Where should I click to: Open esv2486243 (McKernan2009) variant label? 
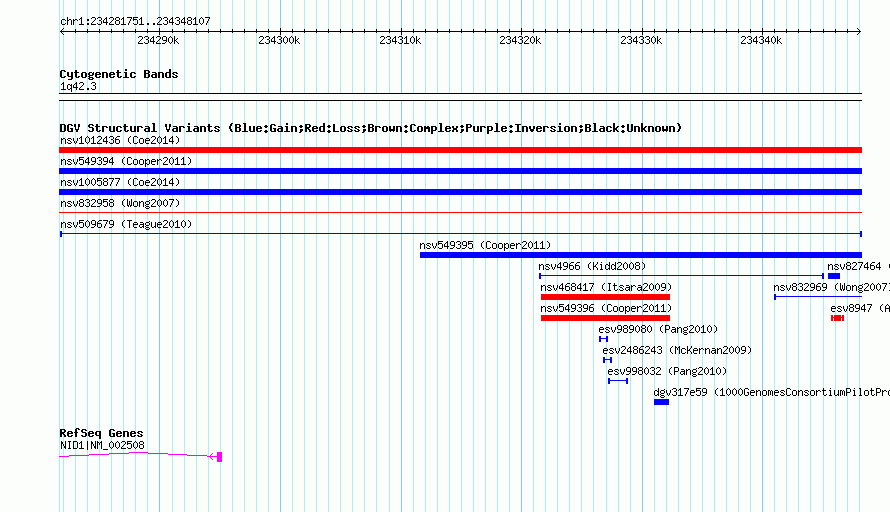677,350
